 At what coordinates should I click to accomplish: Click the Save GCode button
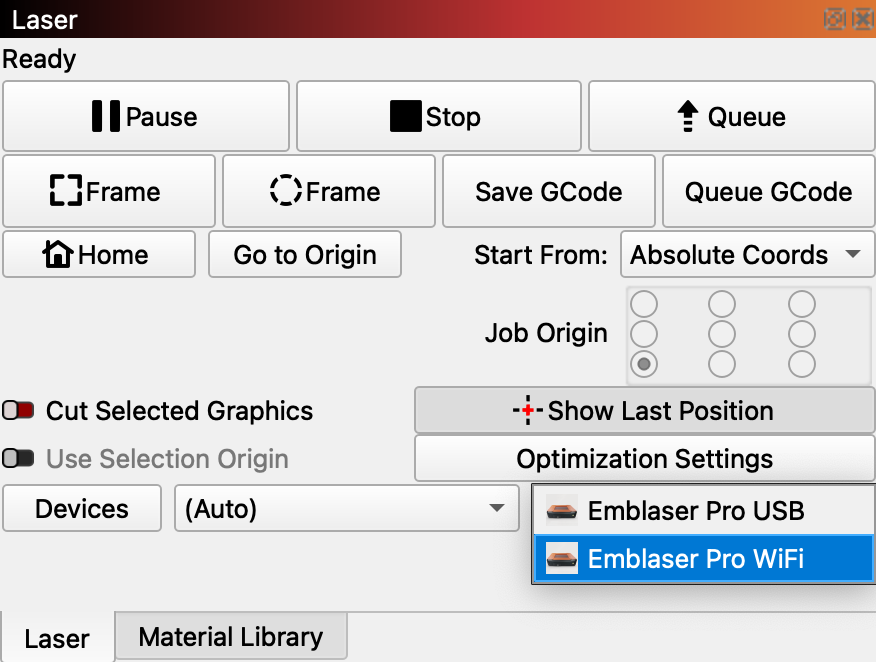coord(548,192)
